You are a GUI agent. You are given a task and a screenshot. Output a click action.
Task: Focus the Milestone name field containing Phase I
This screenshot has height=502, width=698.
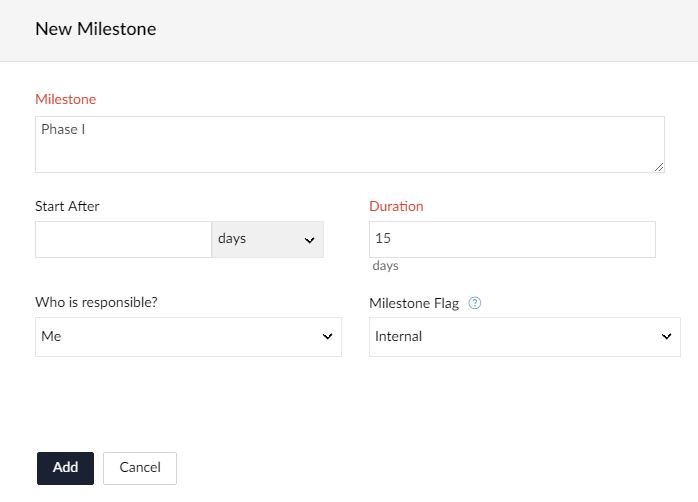349,145
